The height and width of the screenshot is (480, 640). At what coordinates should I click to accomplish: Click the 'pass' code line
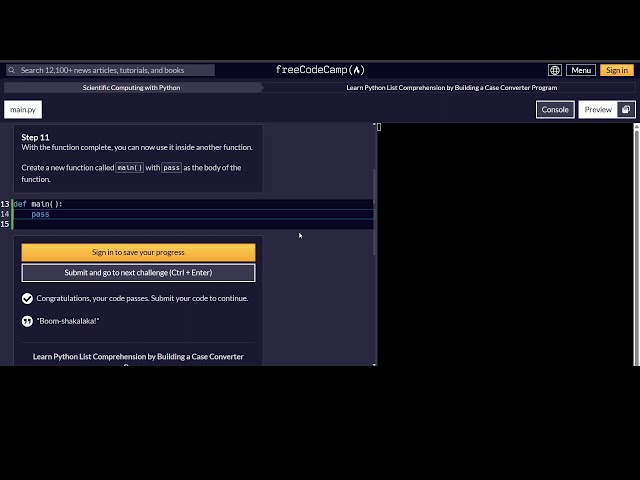point(193,214)
